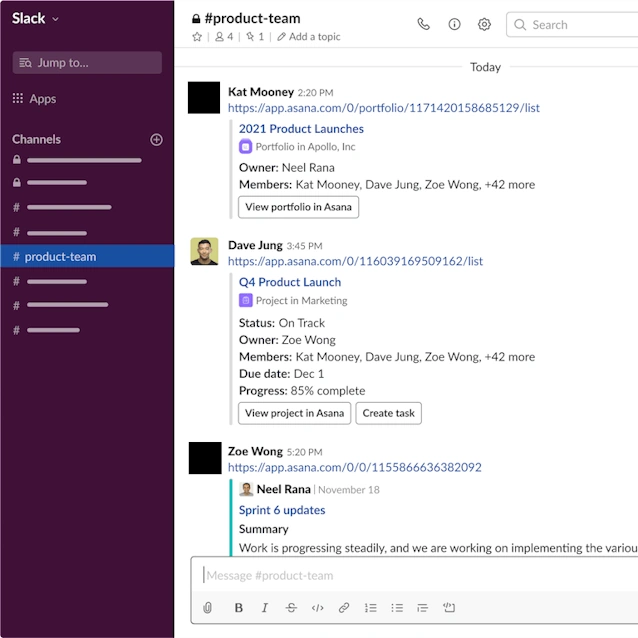Select the product-team channel in sidebar
Image resolution: width=638 pixels, height=638 pixels.
[x=87, y=256]
